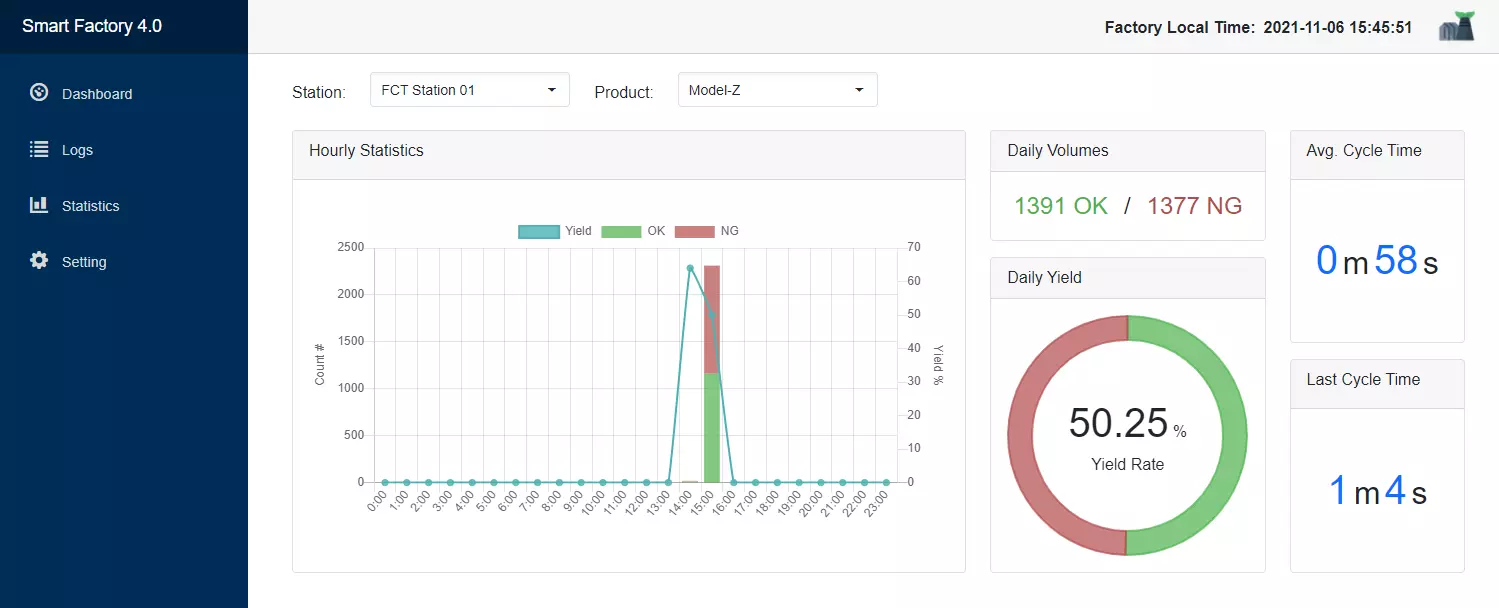Hide the NG series via legend
The image size is (1499, 608).
coord(695,231)
